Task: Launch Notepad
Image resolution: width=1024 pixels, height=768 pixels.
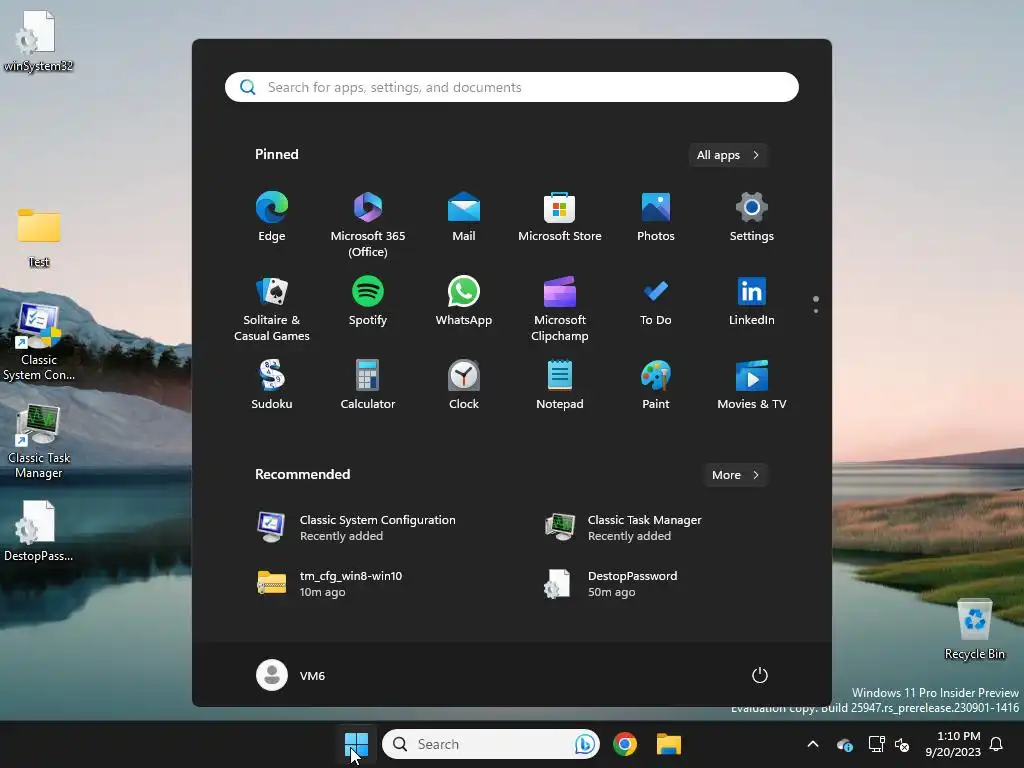Action: pos(560,385)
